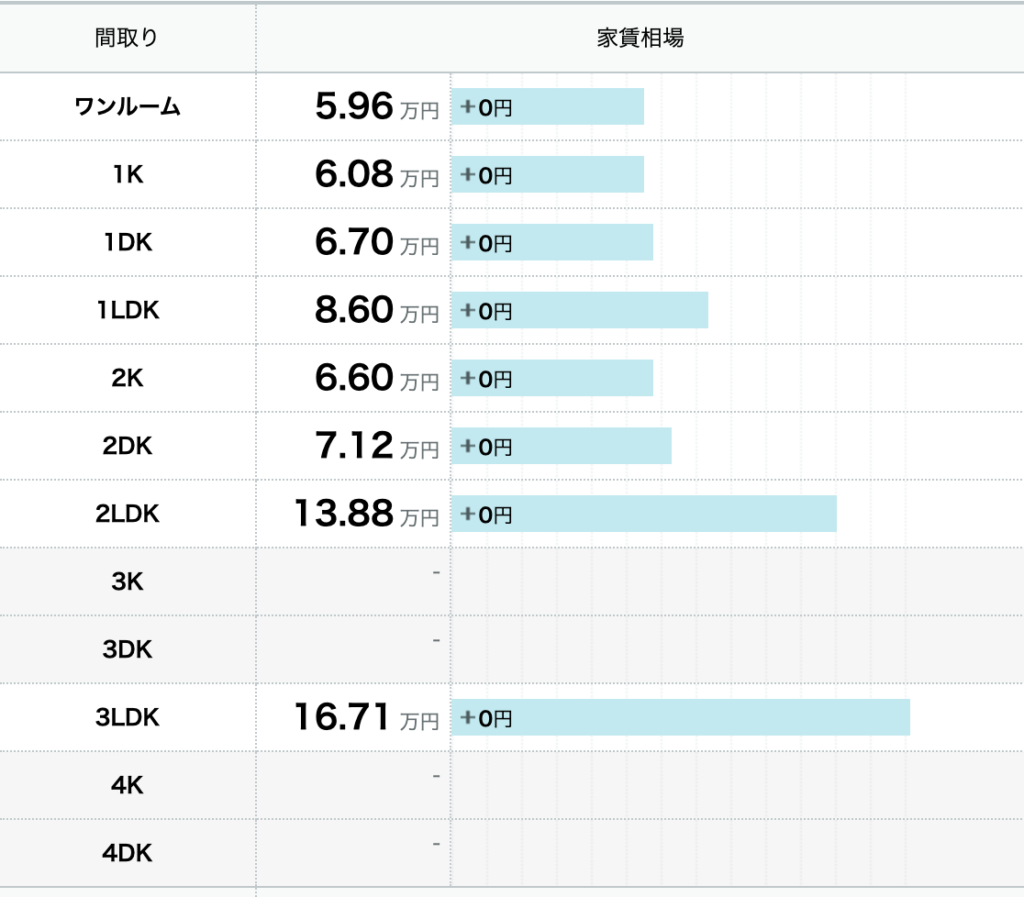Select the 1K floor plan label
The image size is (1024, 897).
pos(127,174)
